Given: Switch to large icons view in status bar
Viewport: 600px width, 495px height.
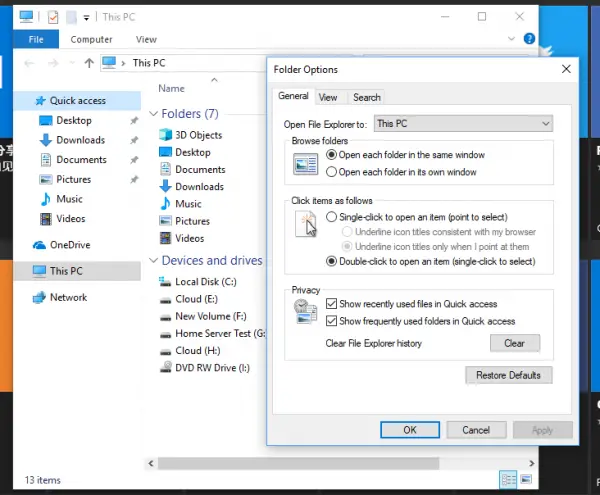Looking at the screenshot, I should click(x=527, y=479).
